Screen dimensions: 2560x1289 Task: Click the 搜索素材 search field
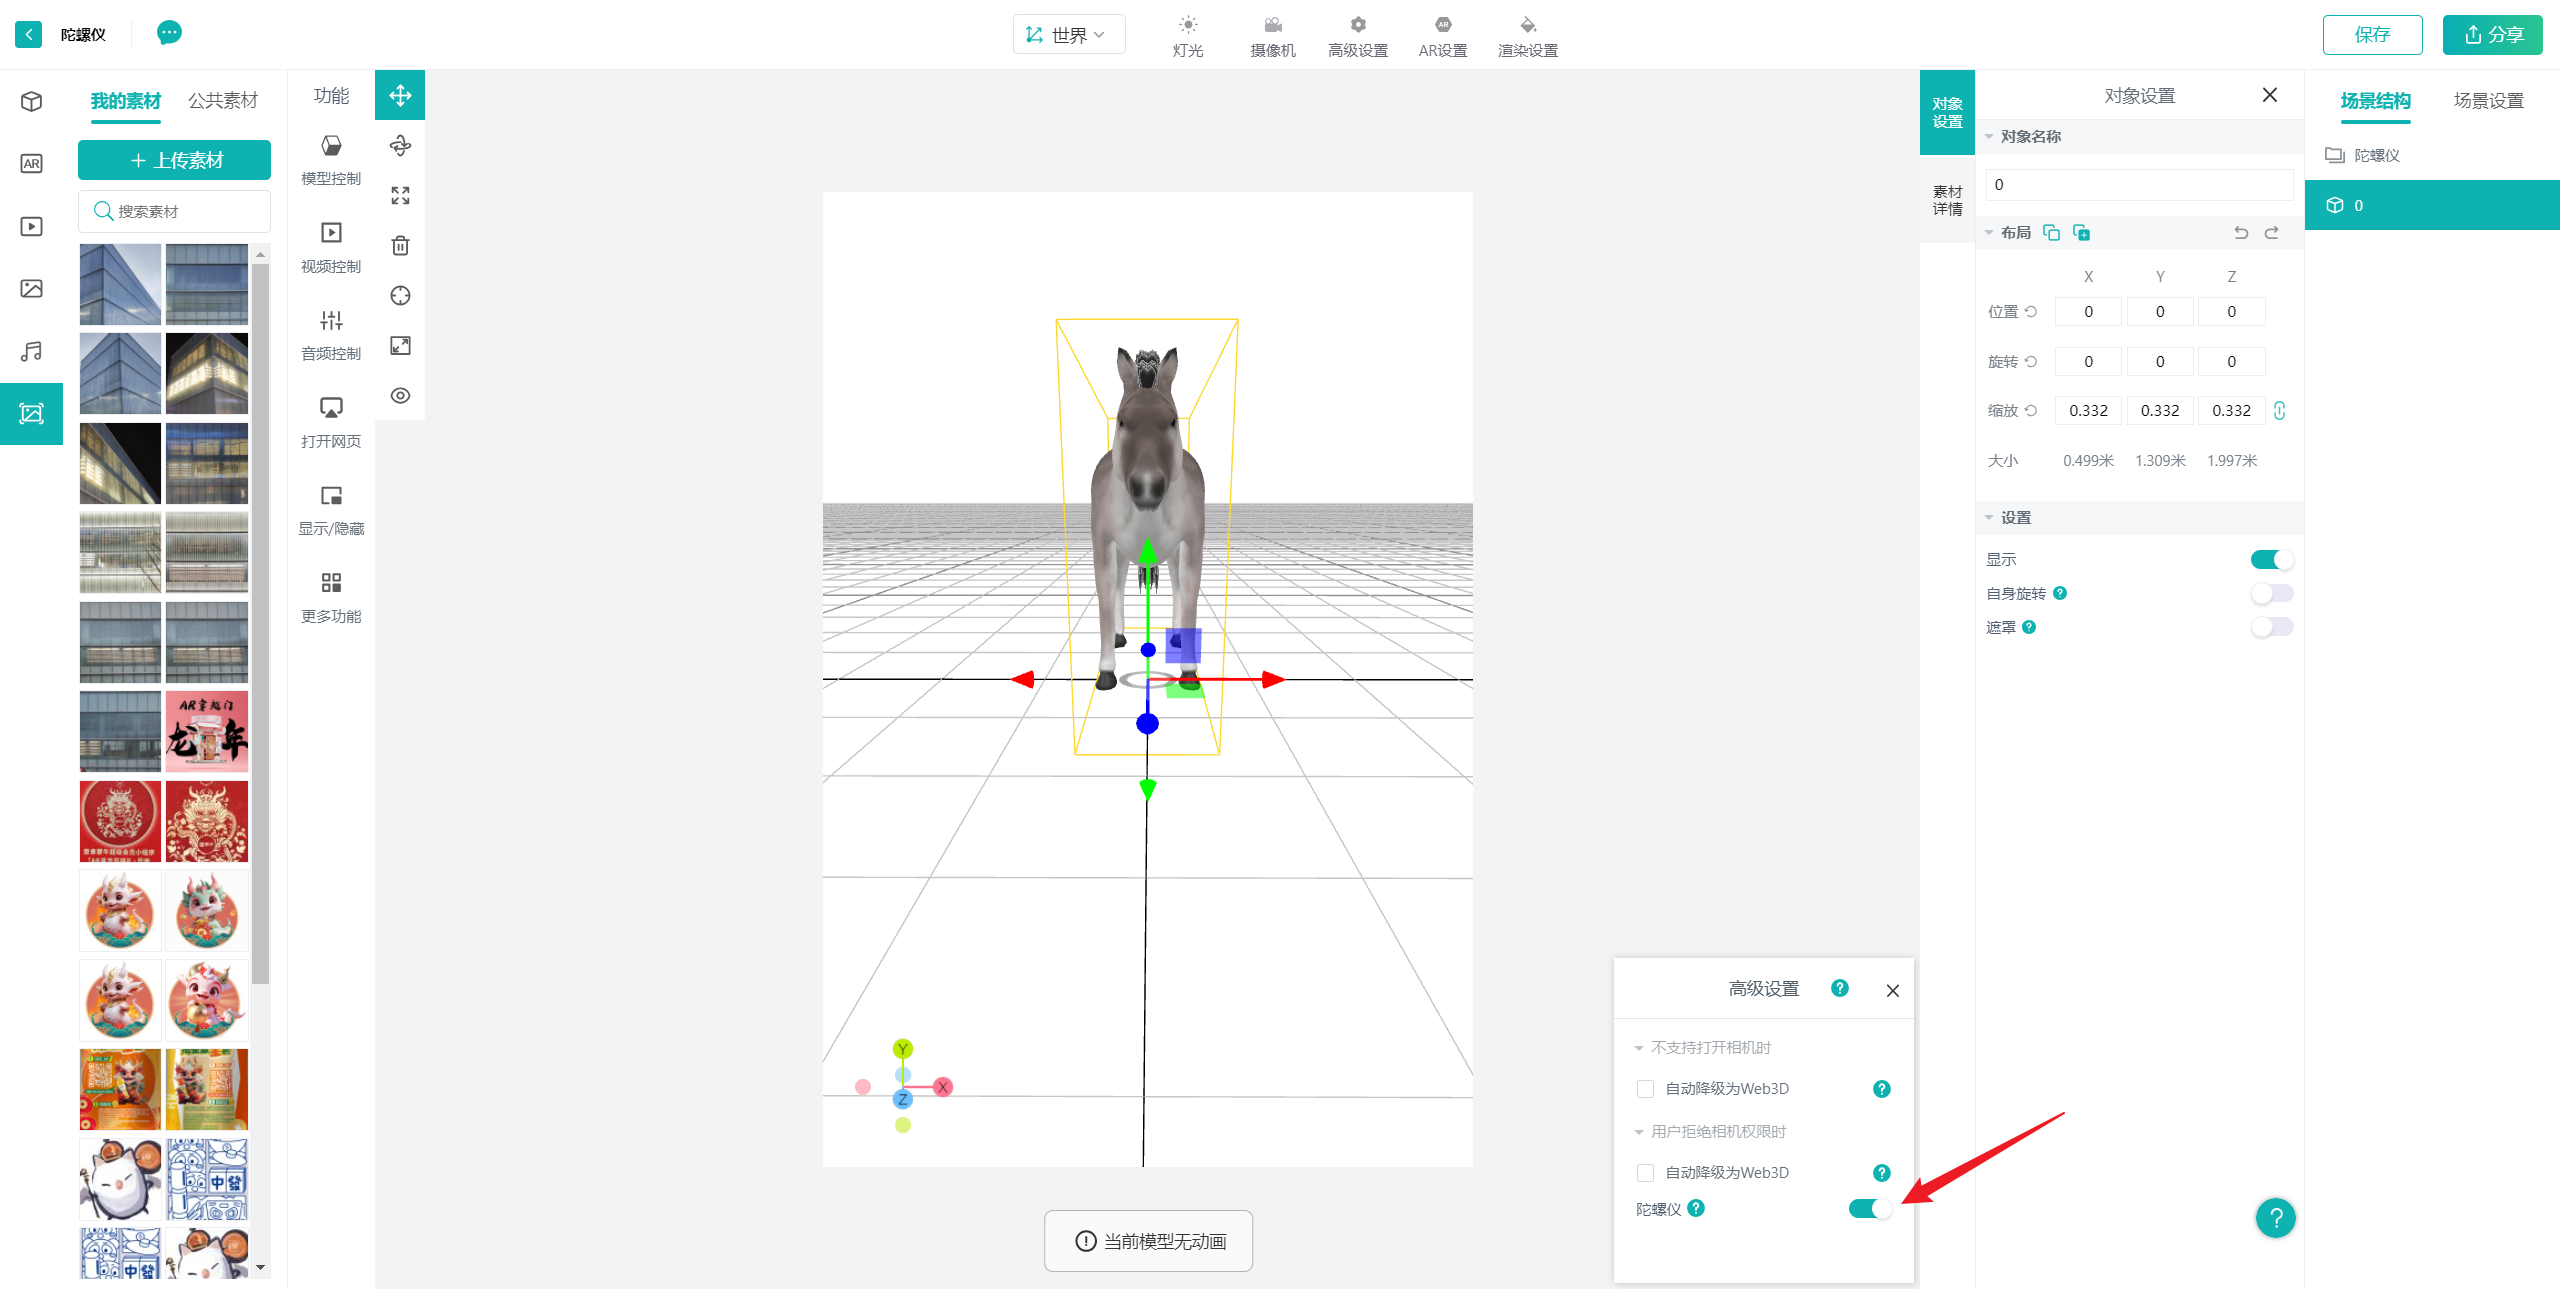(175, 211)
